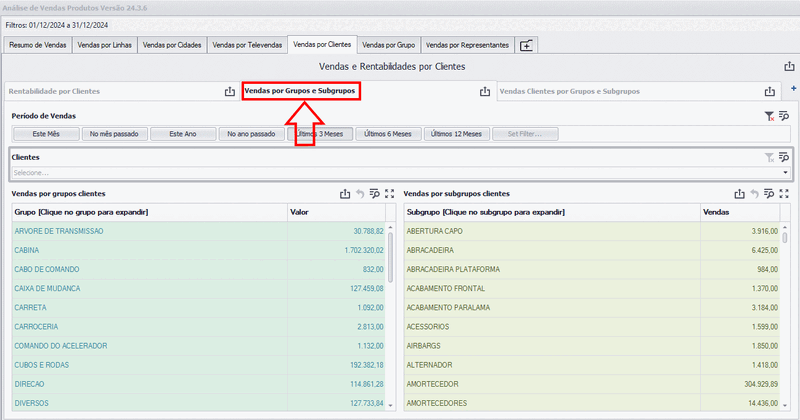Undo drill in Vendas por grupos clientes
Viewport: 800px width, 420px height.
(x=360, y=194)
